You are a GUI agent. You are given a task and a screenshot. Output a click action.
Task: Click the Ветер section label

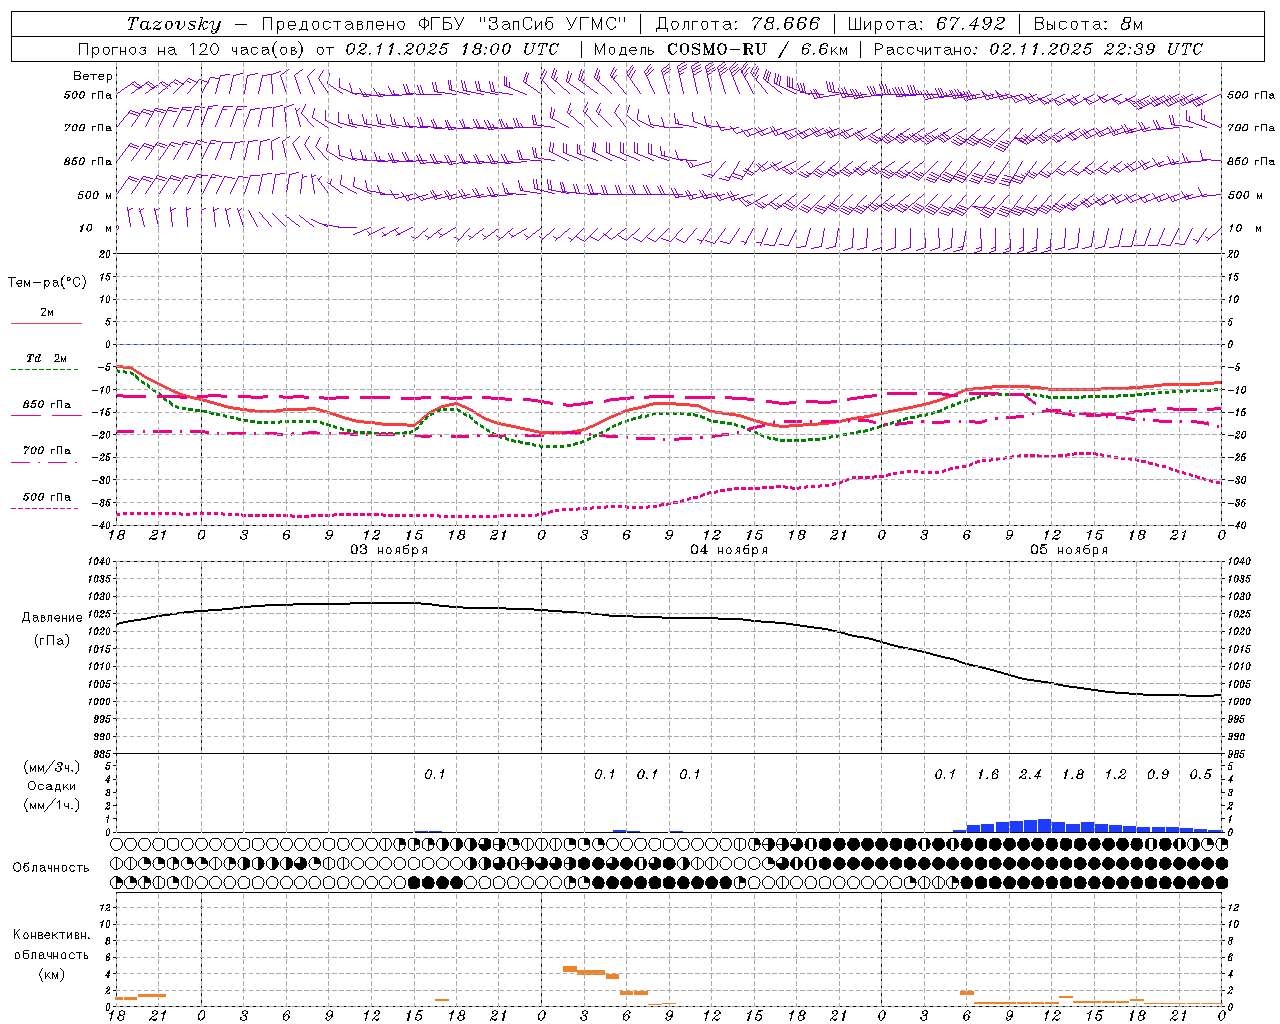(93, 76)
